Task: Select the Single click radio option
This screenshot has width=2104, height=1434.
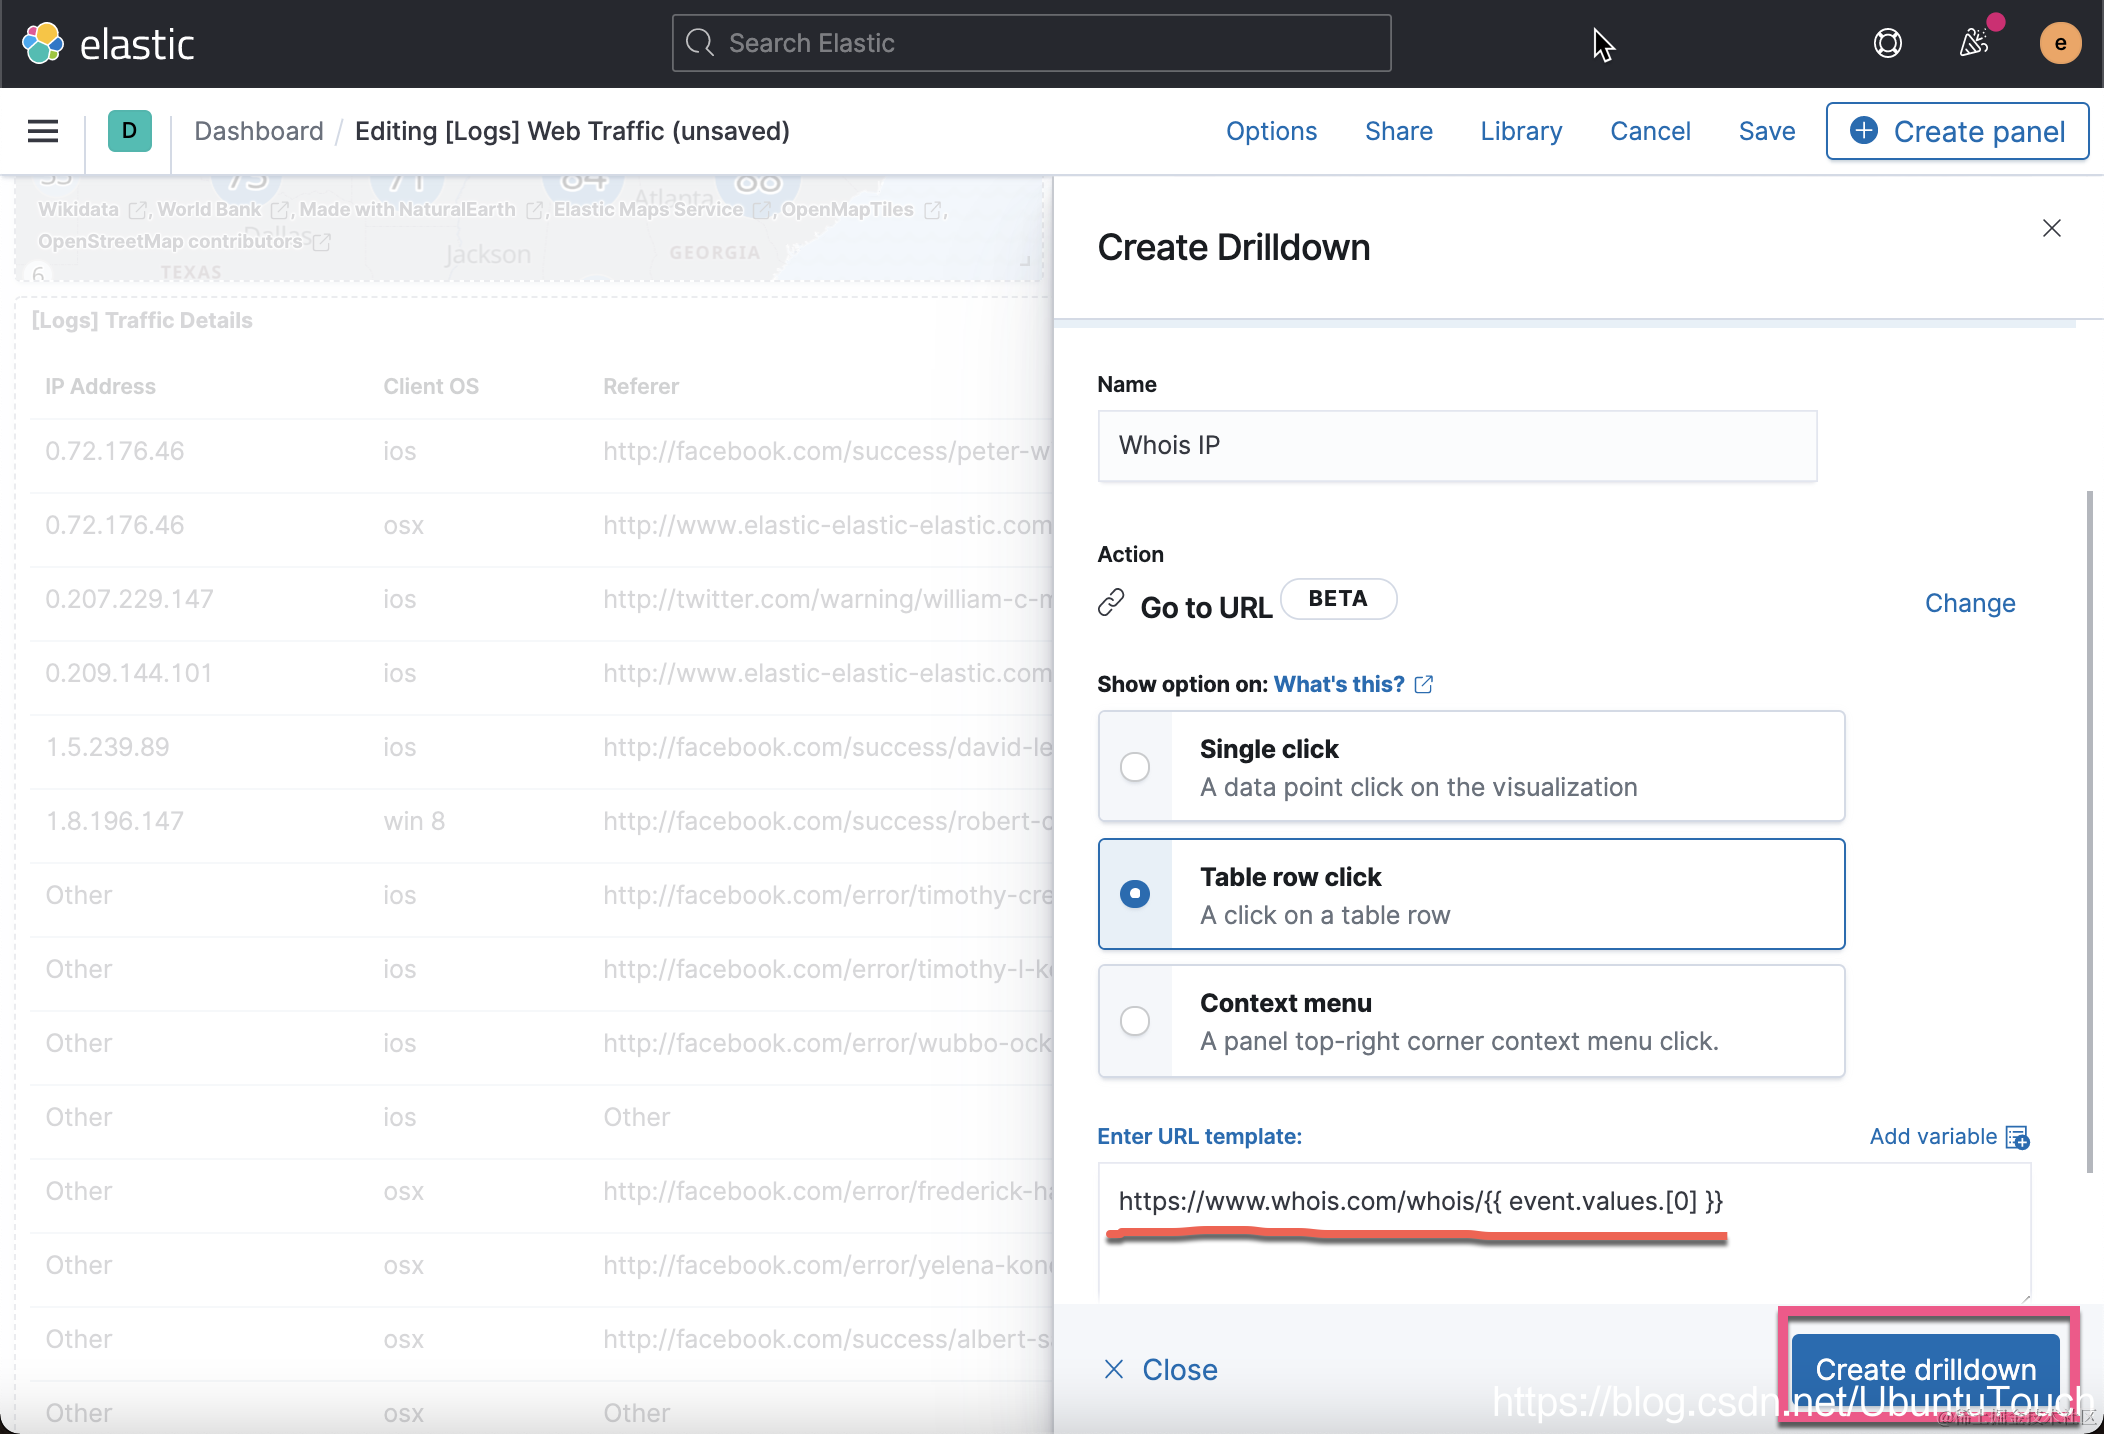Action: 1135,767
